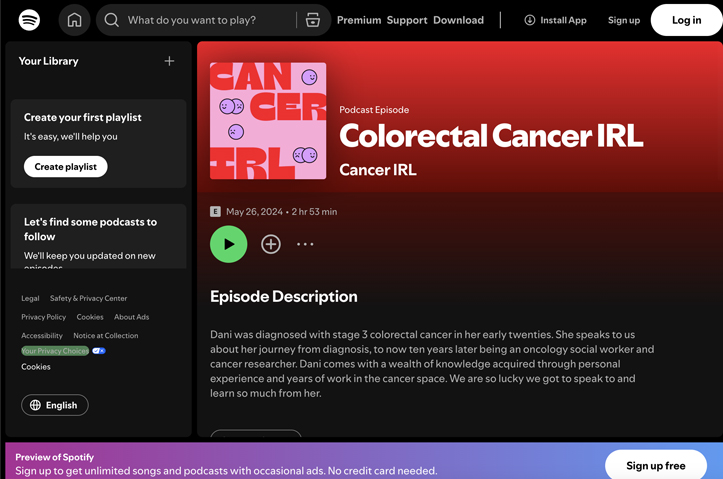This screenshot has width=723, height=479.
Task: Click the 'Podcast Episode' label
Action: coord(374,110)
